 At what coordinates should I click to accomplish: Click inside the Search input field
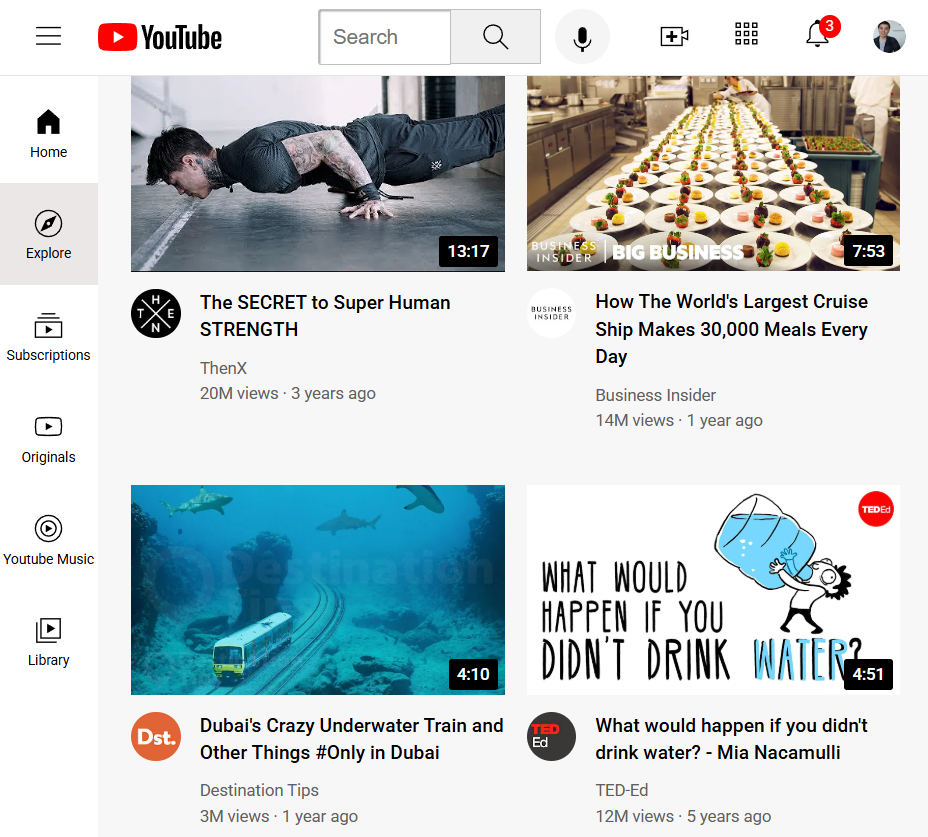click(385, 37)
